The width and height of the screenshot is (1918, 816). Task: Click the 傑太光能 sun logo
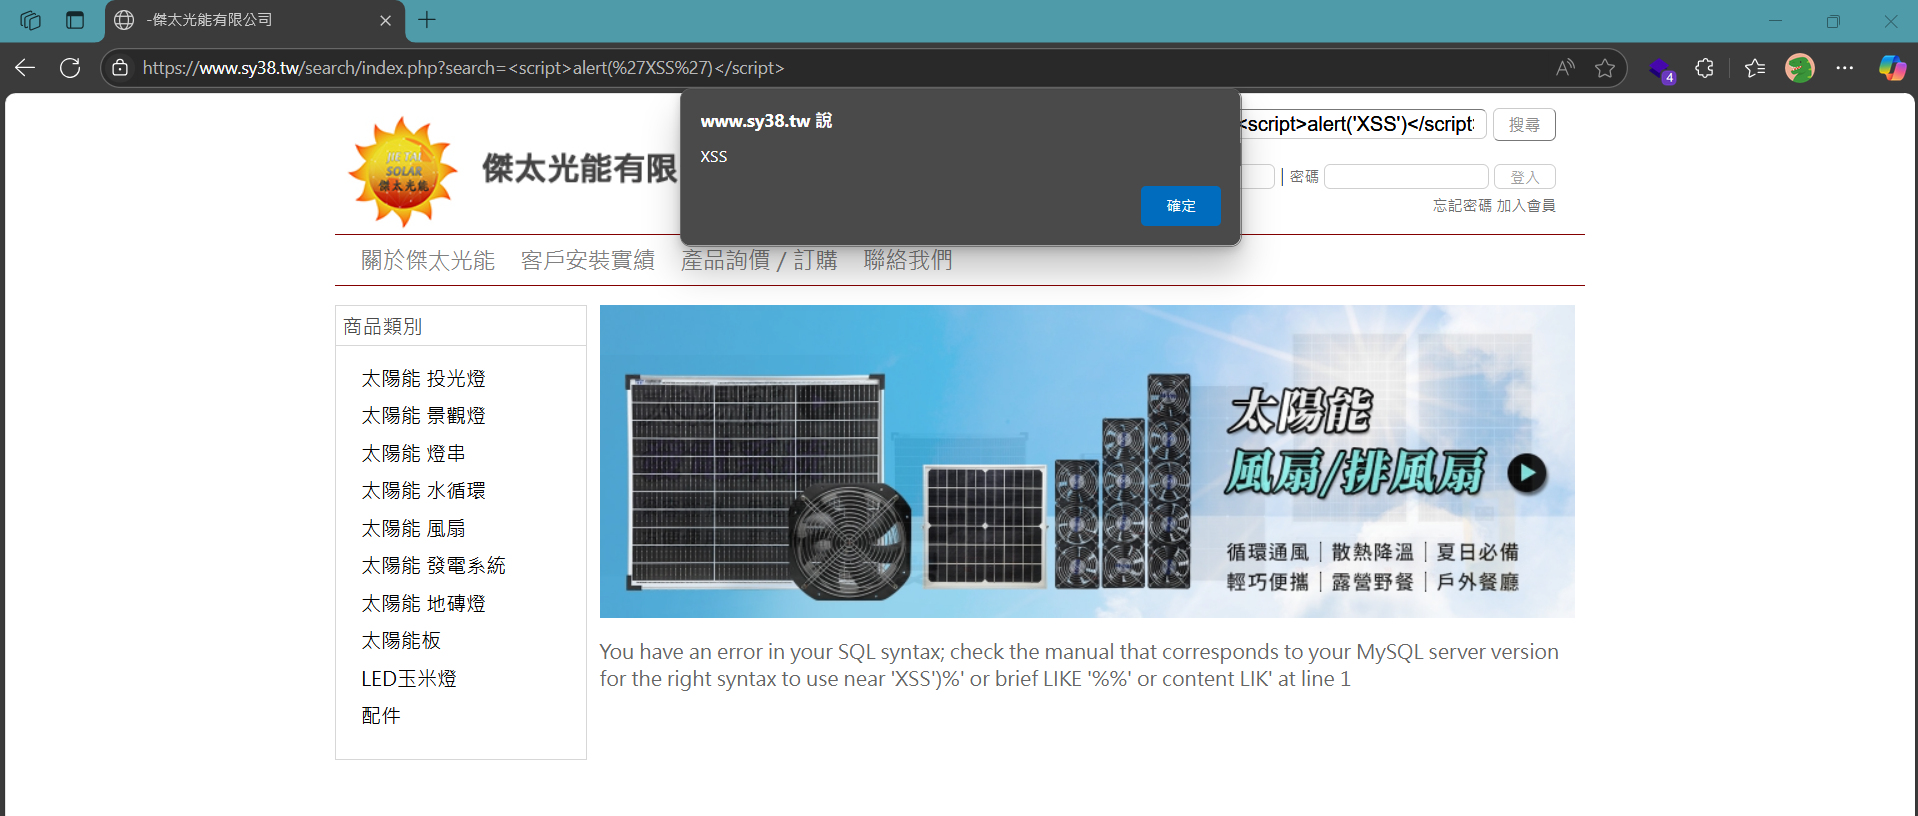pyautogui.click(x=403, y=172)
